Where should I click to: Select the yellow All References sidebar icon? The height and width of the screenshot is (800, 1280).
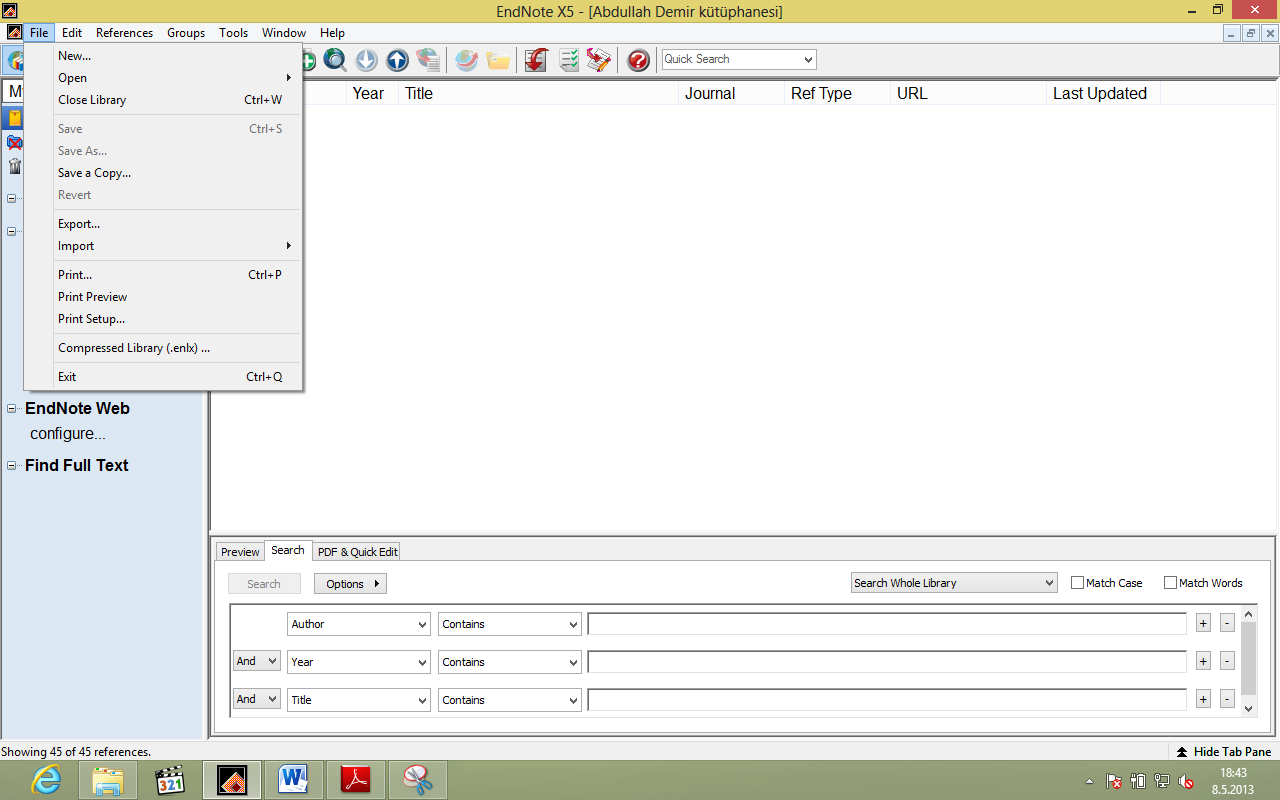tap(15, 118)
